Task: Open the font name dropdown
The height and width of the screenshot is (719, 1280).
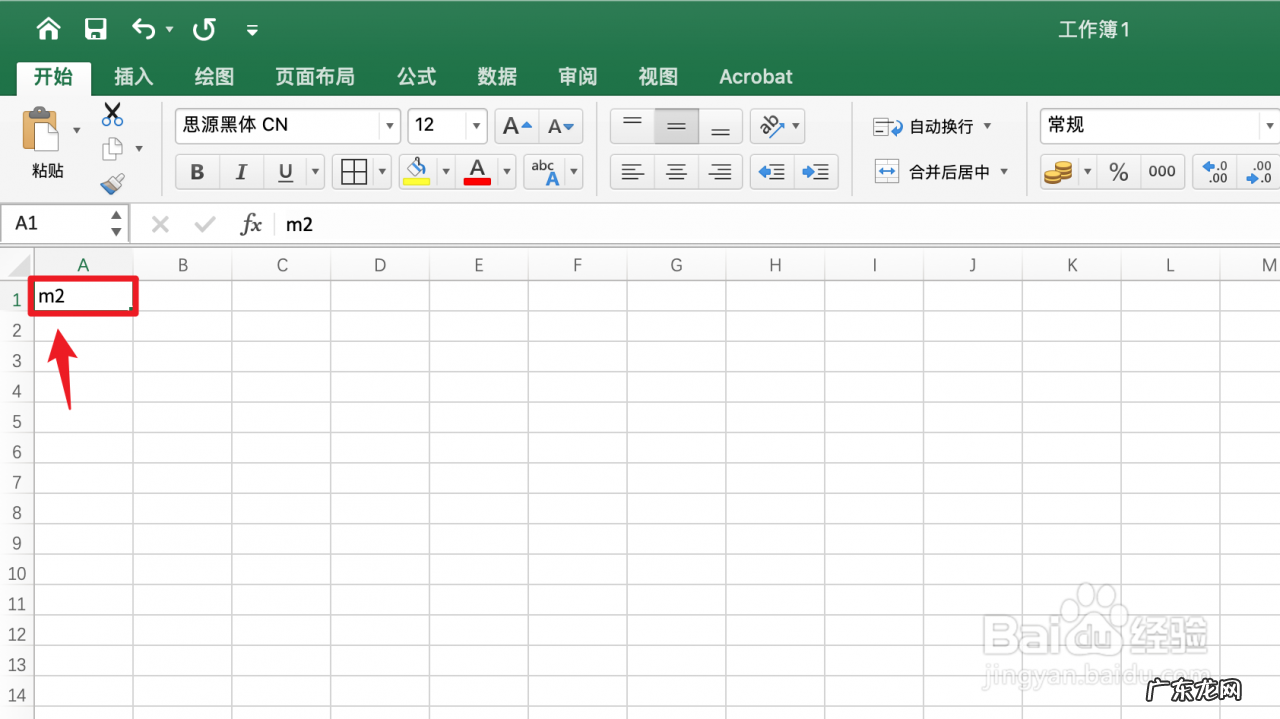Action: (x=389, y=125)
